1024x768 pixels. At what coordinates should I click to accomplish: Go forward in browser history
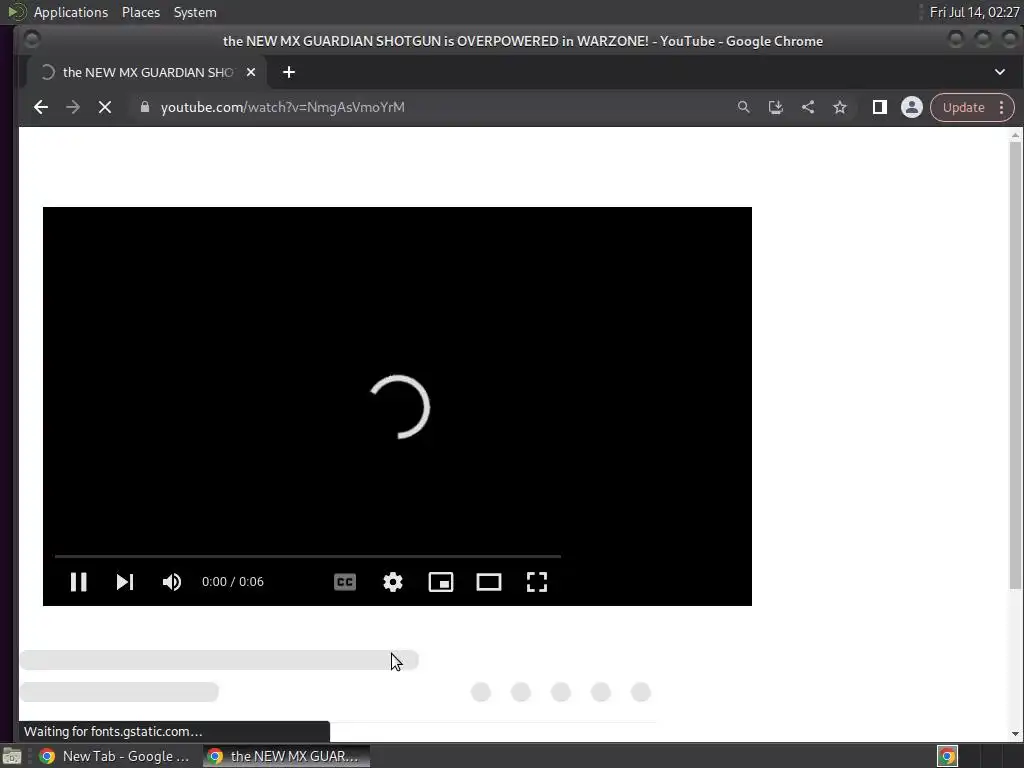pyautogui.click(x=72, y=107)
